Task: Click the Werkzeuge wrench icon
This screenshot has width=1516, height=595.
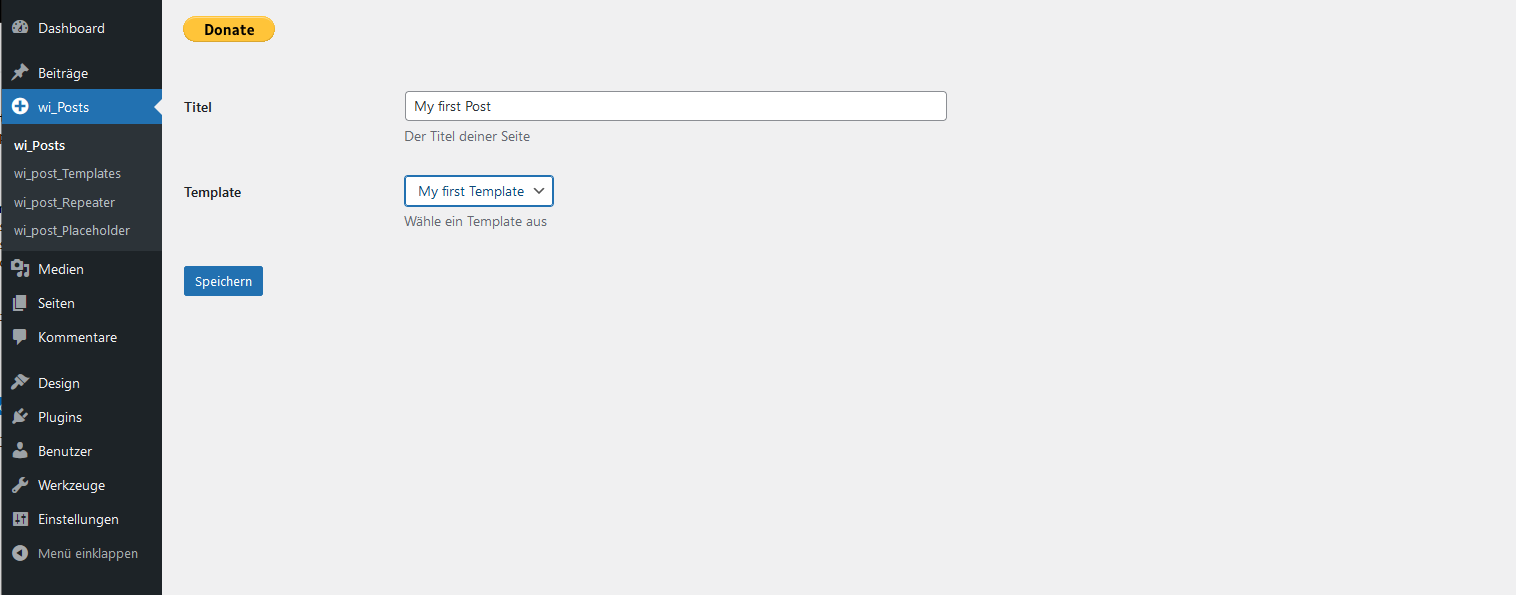Action: (x=20, y=485)
